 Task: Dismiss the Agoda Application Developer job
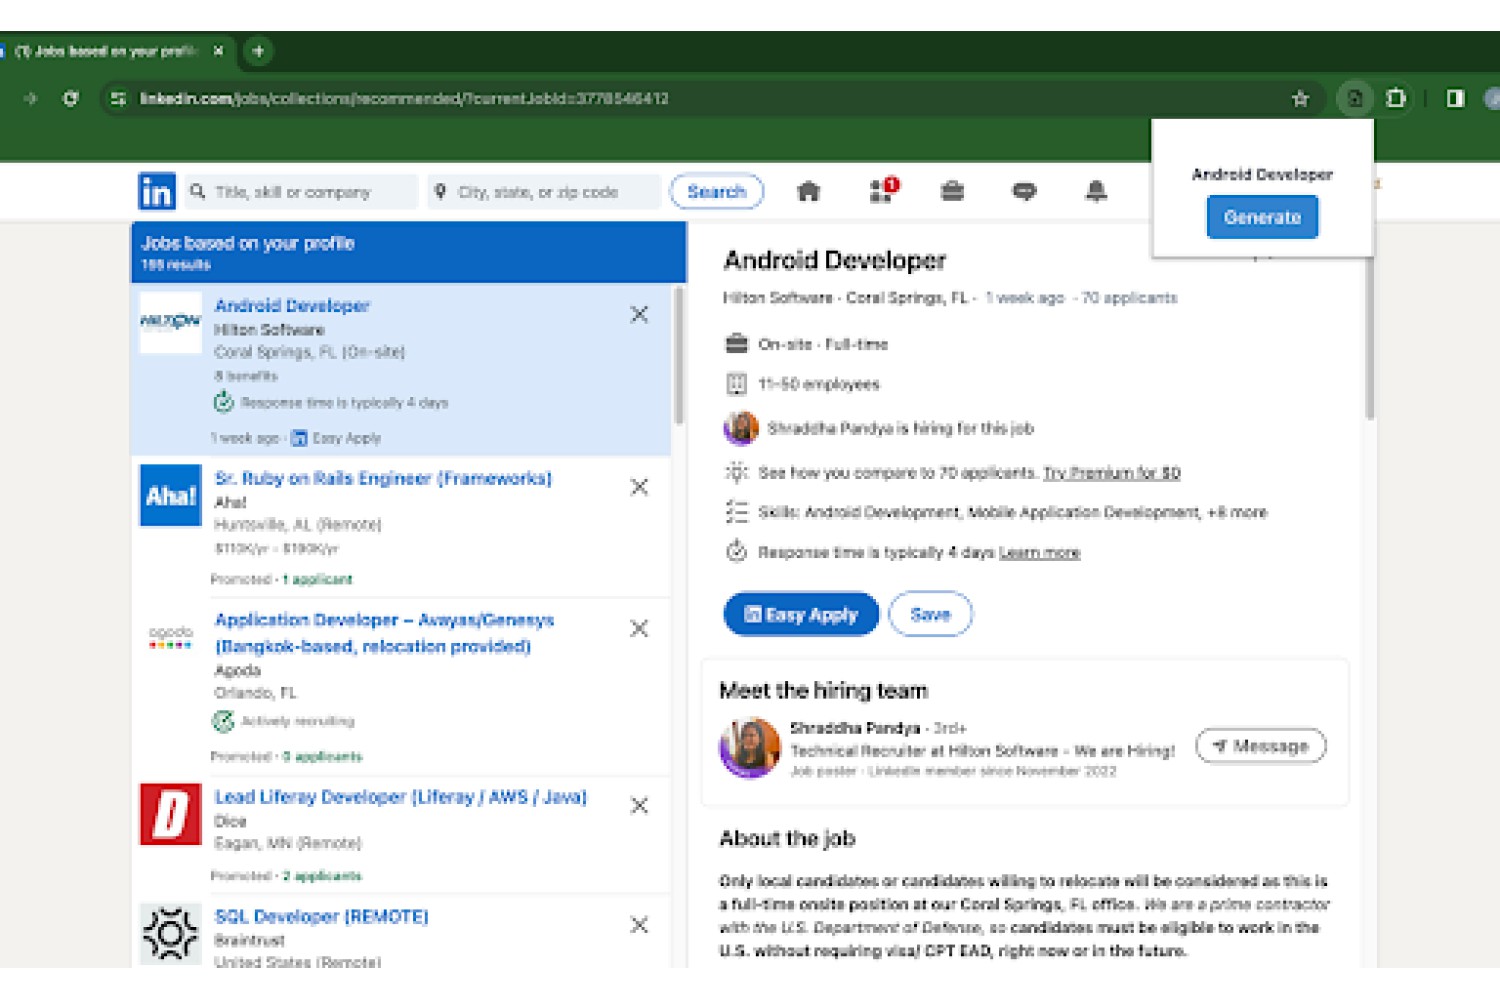click(x=639, y=628)
